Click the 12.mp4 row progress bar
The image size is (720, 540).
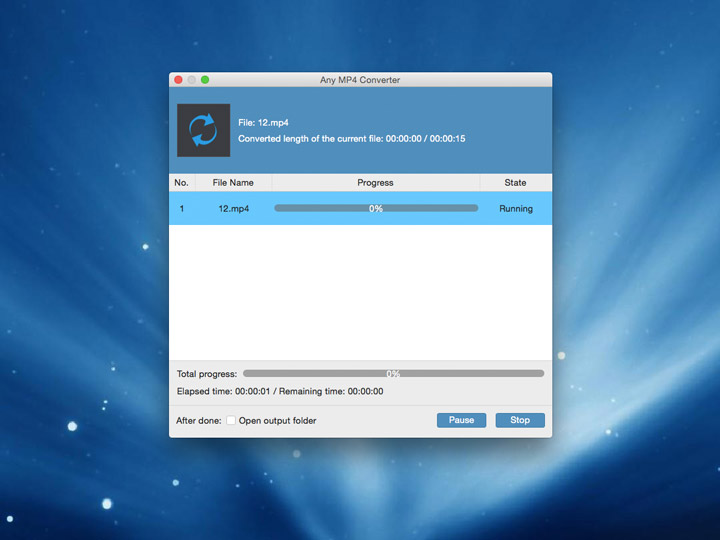point(376,208)
